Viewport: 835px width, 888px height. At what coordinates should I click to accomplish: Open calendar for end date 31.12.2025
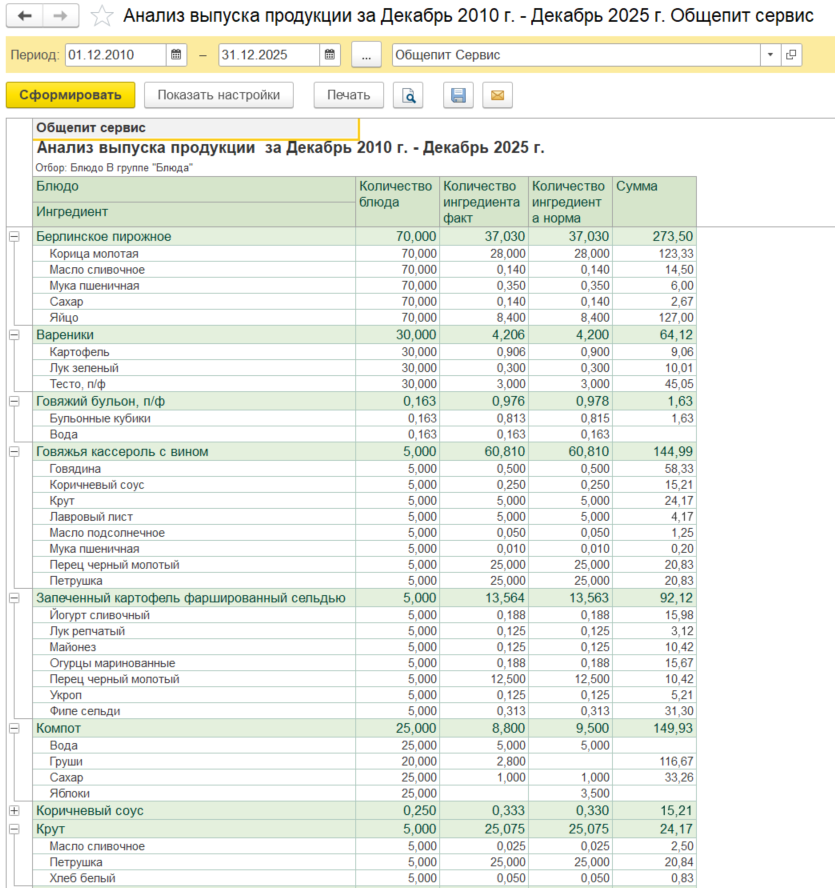329,55
